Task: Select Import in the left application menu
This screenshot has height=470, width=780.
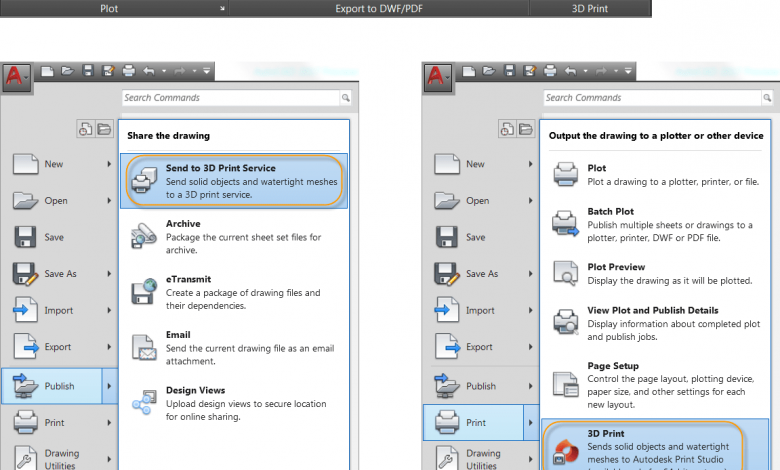Action: 59,310
